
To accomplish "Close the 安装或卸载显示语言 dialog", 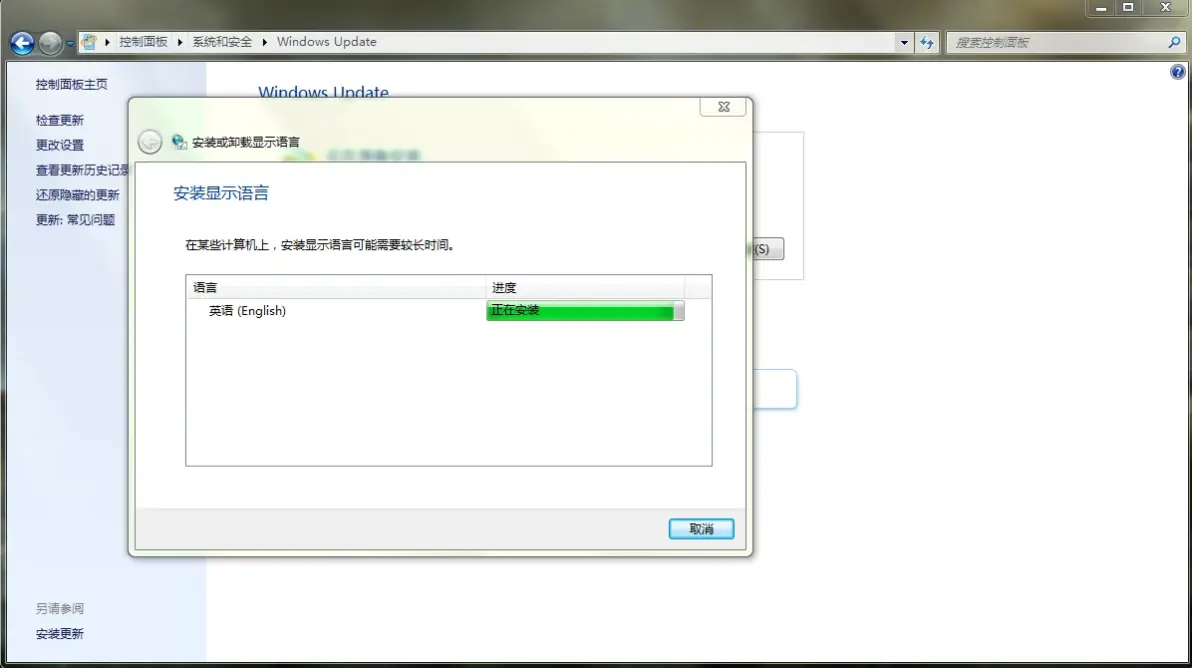I will 724,107.
